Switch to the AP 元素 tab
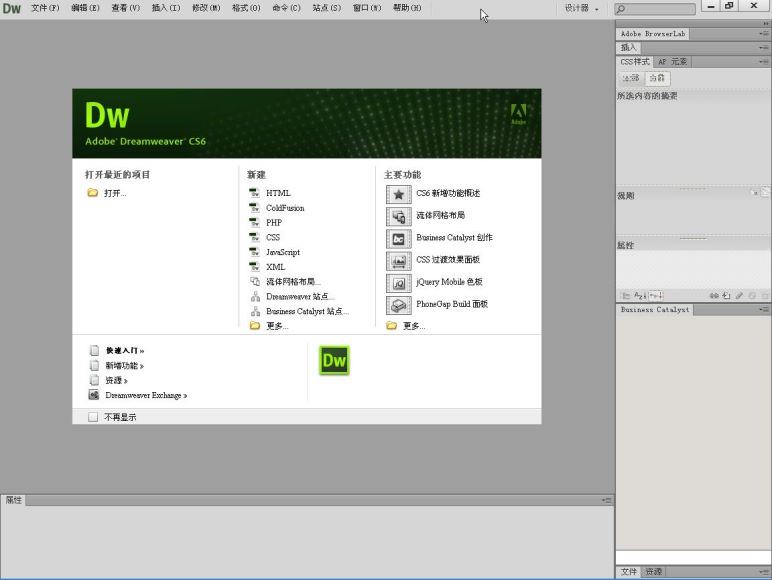 672,62
